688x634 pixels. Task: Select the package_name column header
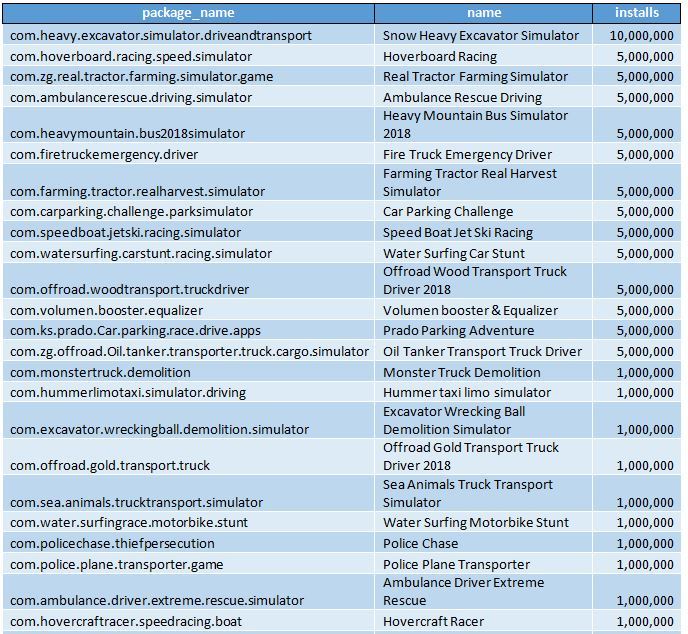pyautogui.click(x=188, y=13)
